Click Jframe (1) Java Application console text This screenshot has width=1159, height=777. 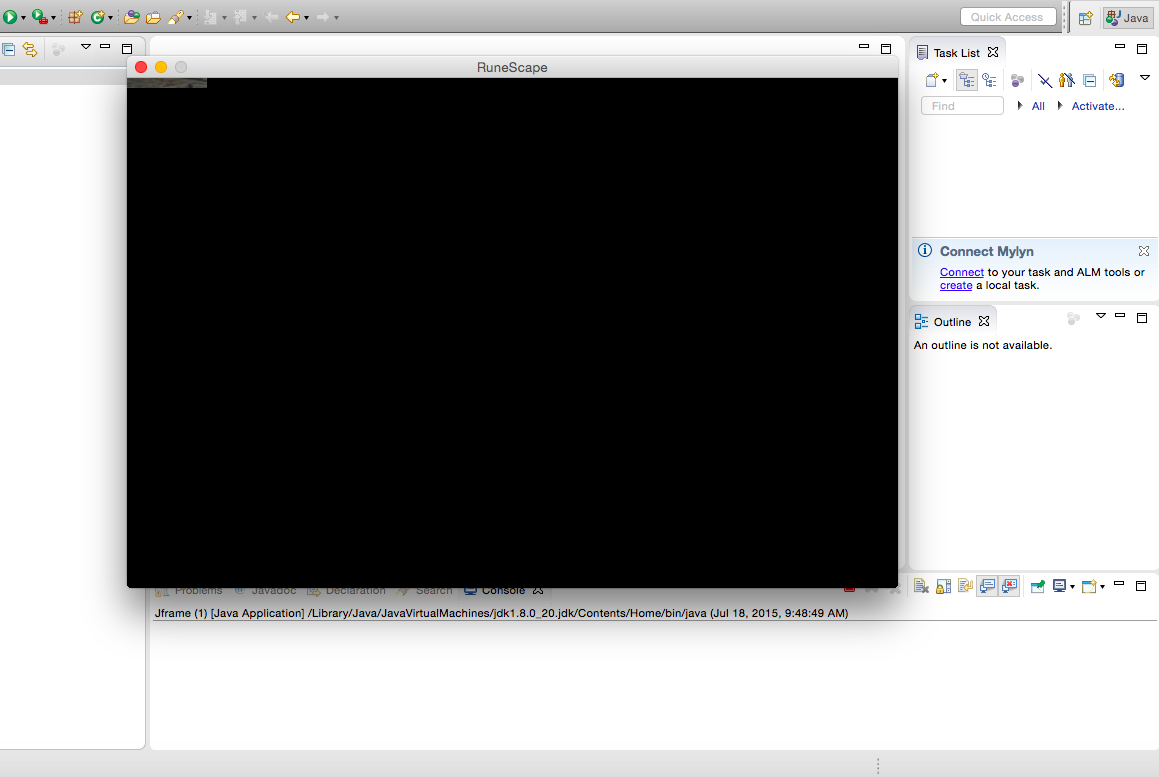click(501, 613)
